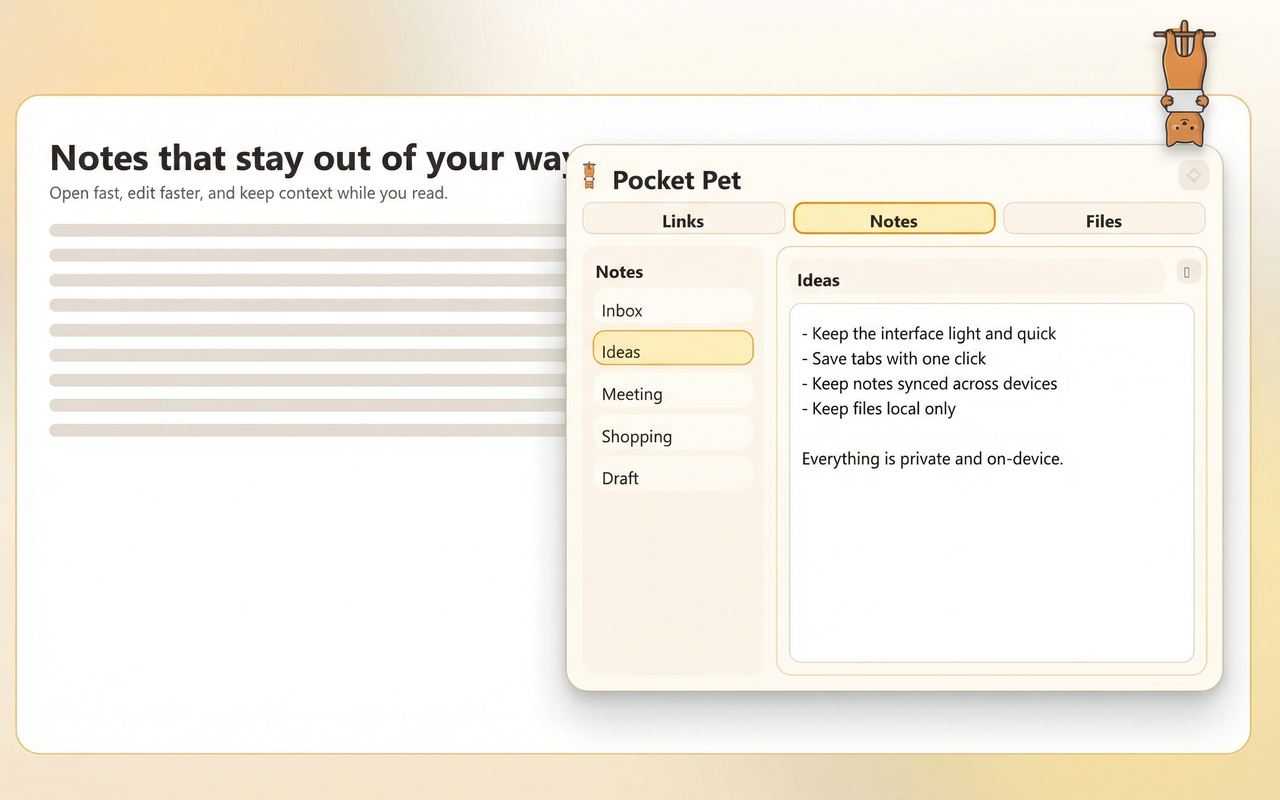Viewport: 1280px width, 800px height.
Task: Open the Meeting note
Action: pyautogui.click(x=673, y=393)
